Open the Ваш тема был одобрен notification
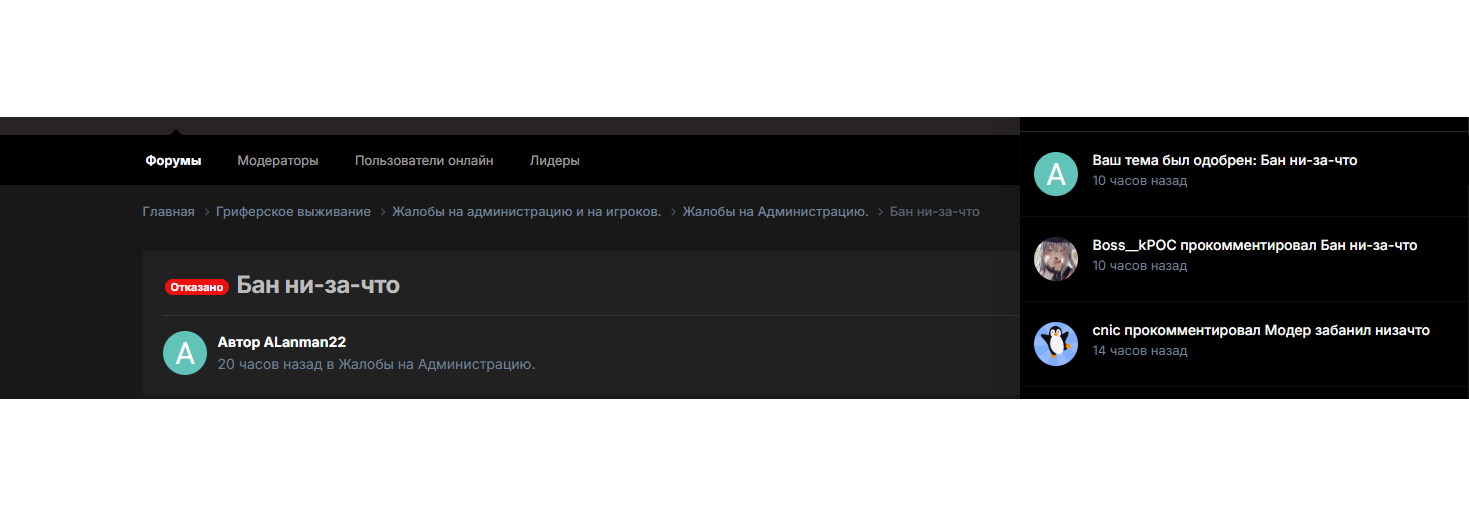This screenshot has height=516, width=1469. click(1224, 160)
